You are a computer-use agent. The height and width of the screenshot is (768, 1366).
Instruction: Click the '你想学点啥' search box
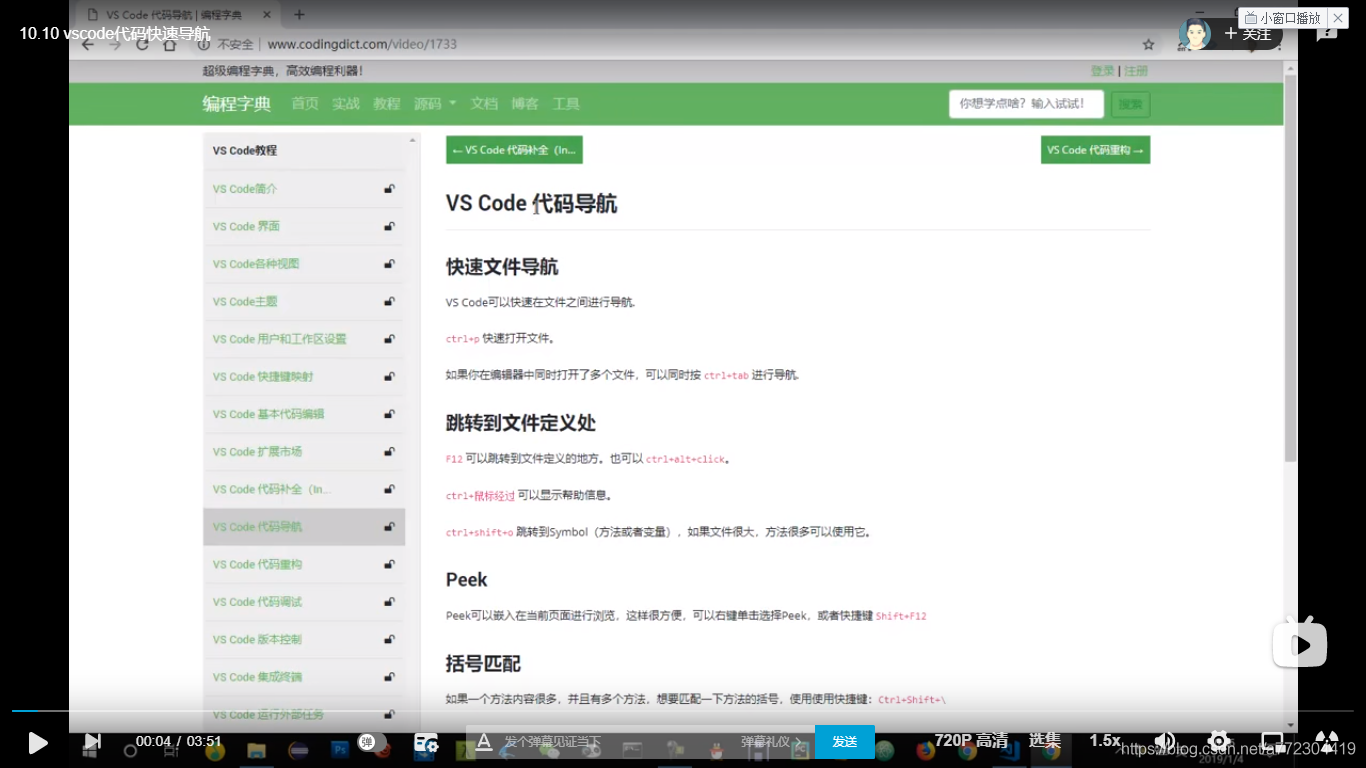tap(1026, 104)
